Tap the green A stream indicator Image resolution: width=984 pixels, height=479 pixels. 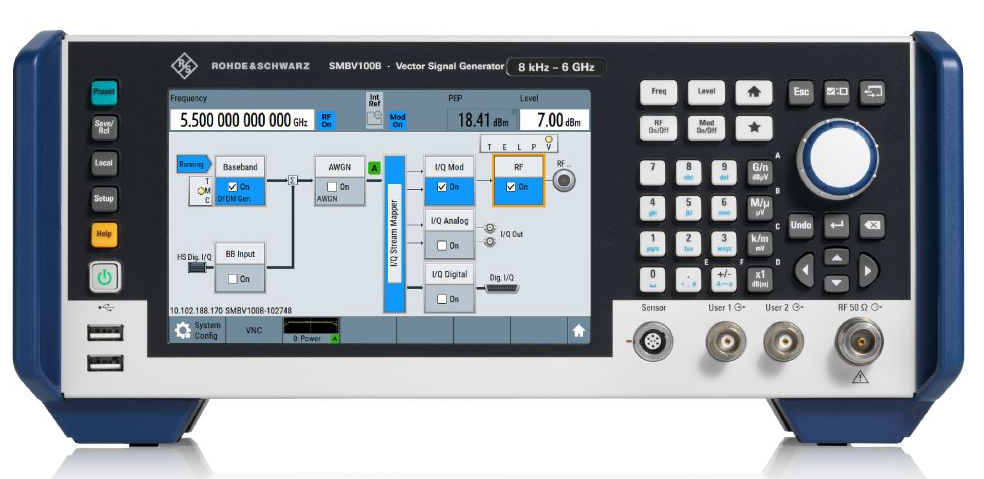(x=374, y=168)
